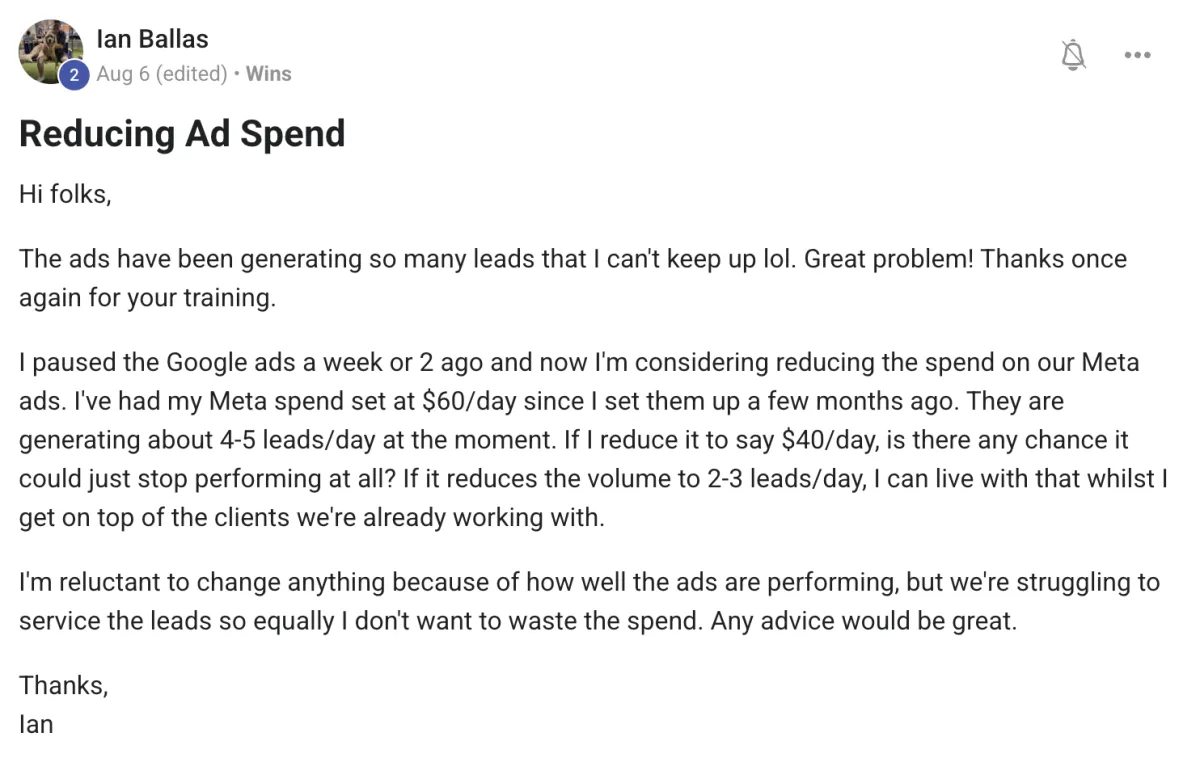Screen dimensions: 1200x758
Task: Click the paragraph starting The ads have been
Action: pos(573,278)
